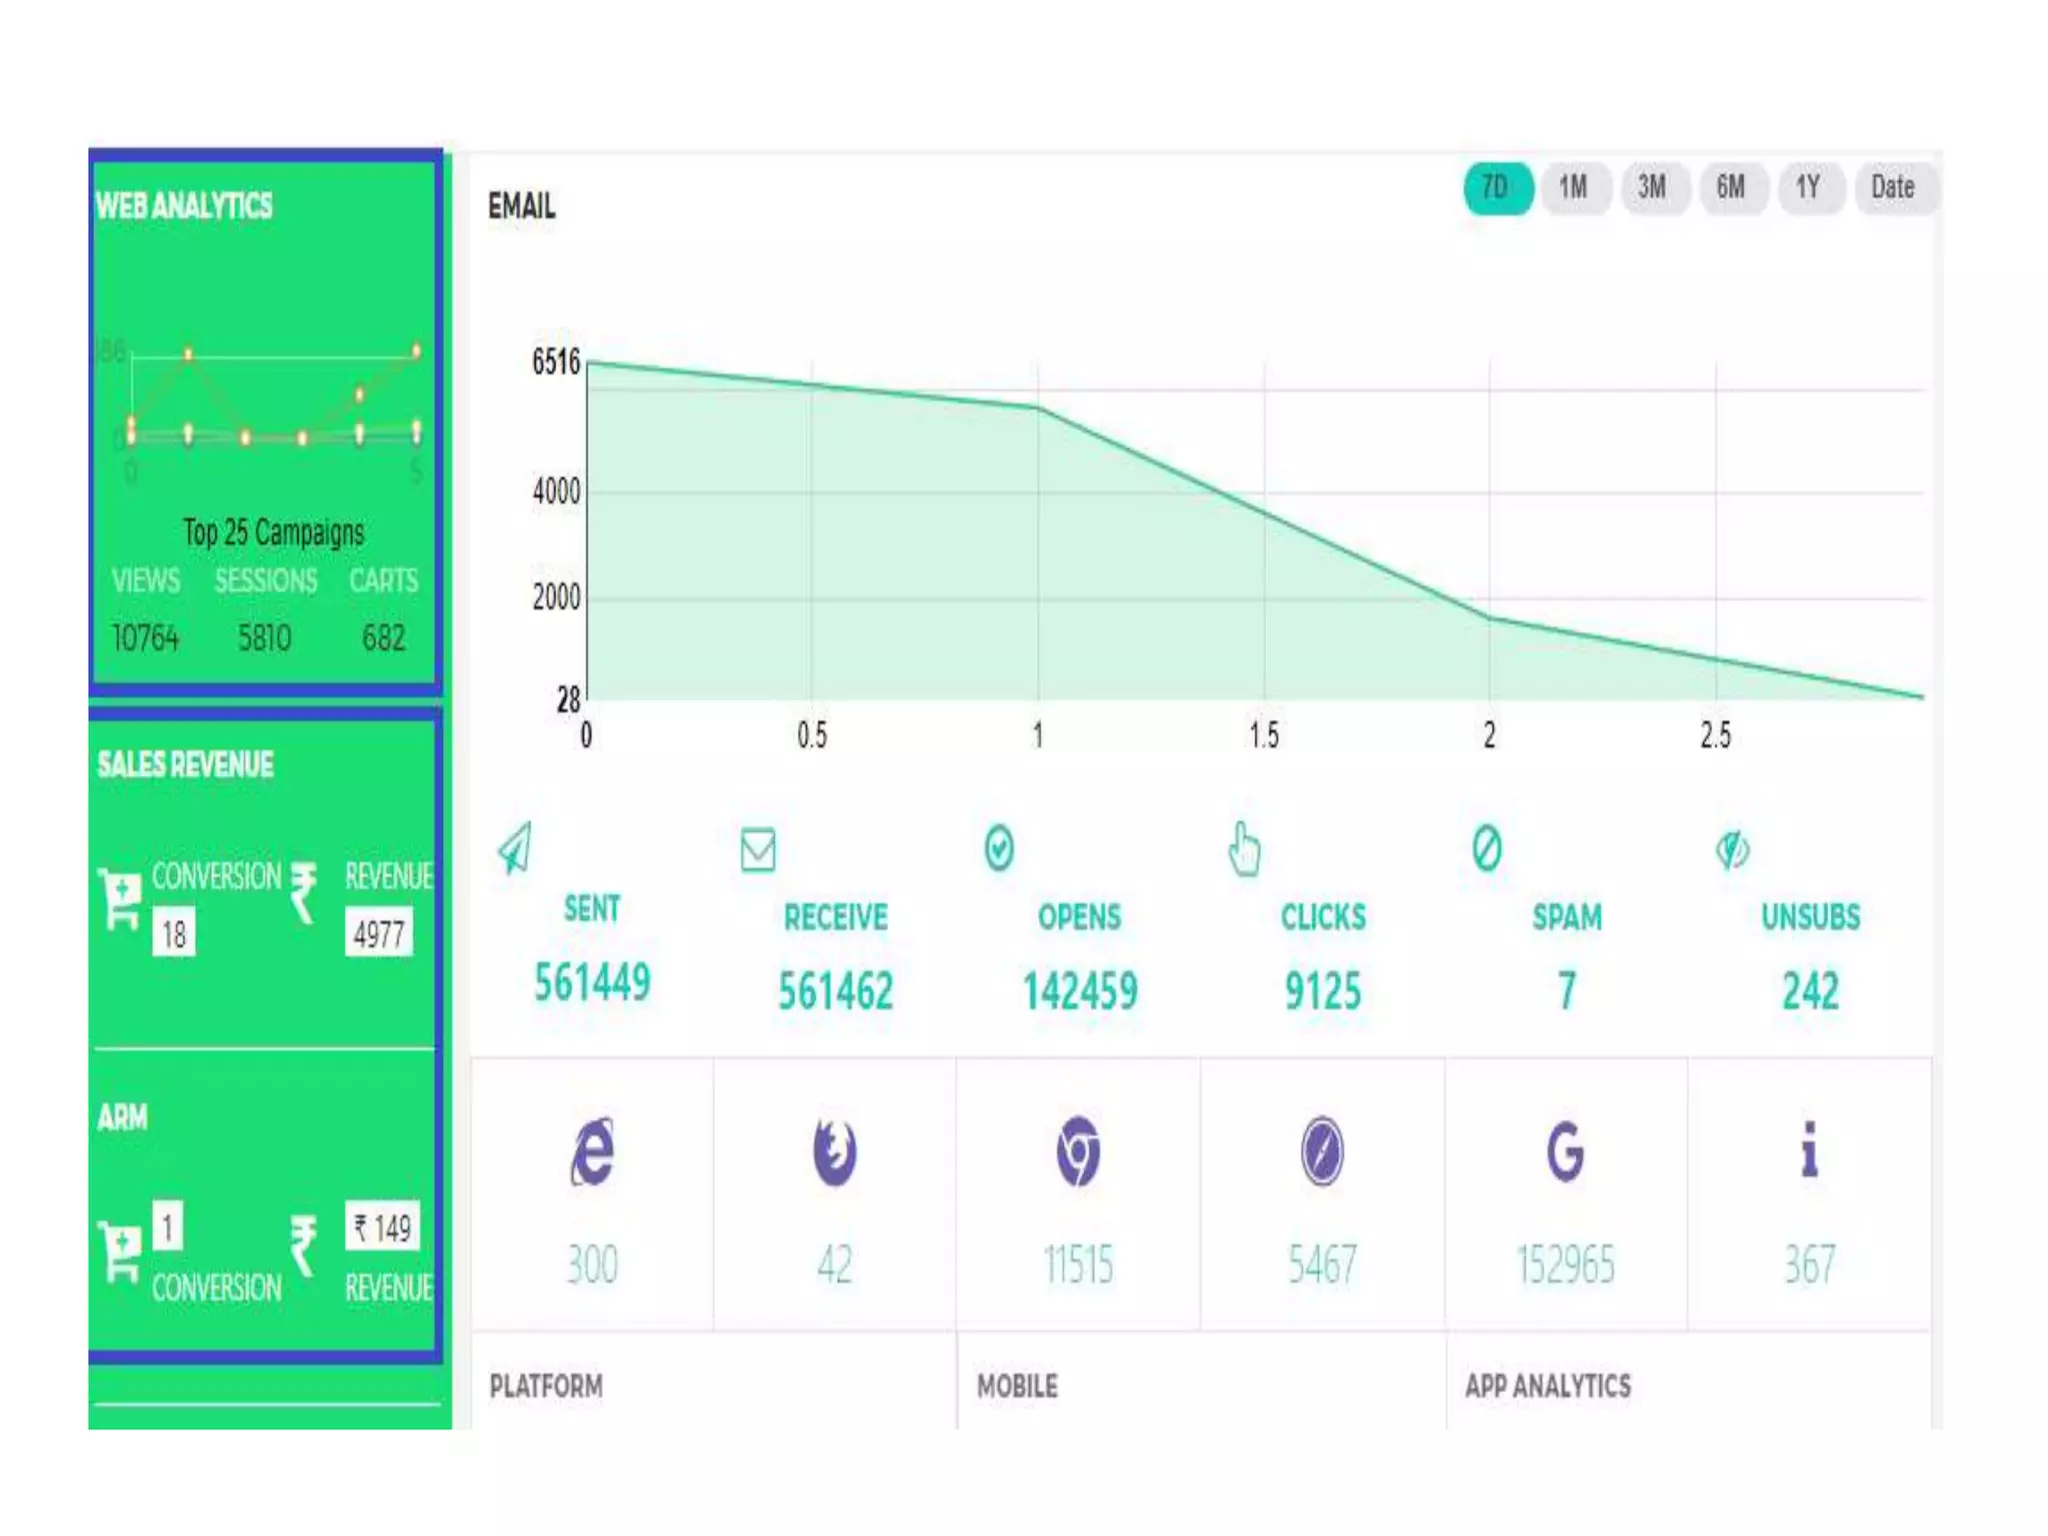Switch to the 1M time range

tap(1574, 188)
